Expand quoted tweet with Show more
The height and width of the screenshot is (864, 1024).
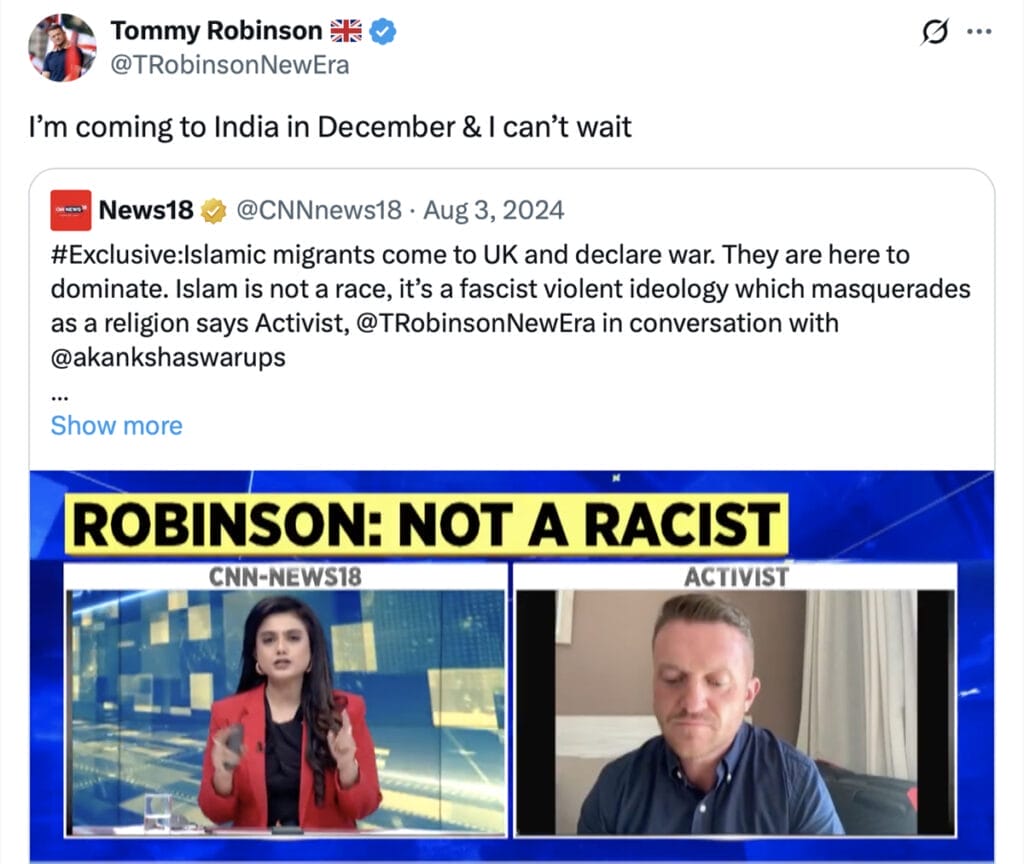[117, 426]
